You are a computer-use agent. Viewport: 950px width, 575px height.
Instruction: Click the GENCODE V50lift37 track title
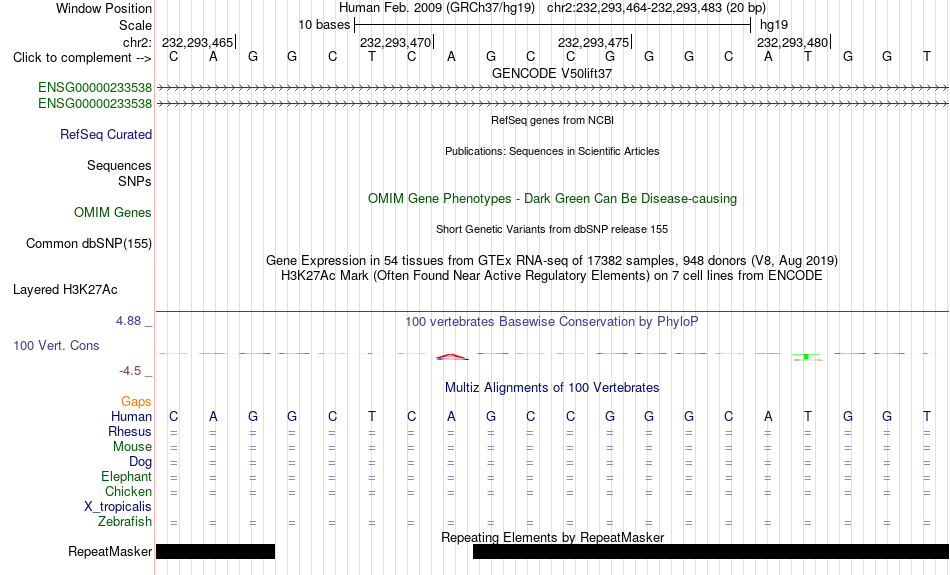(552, 73)
